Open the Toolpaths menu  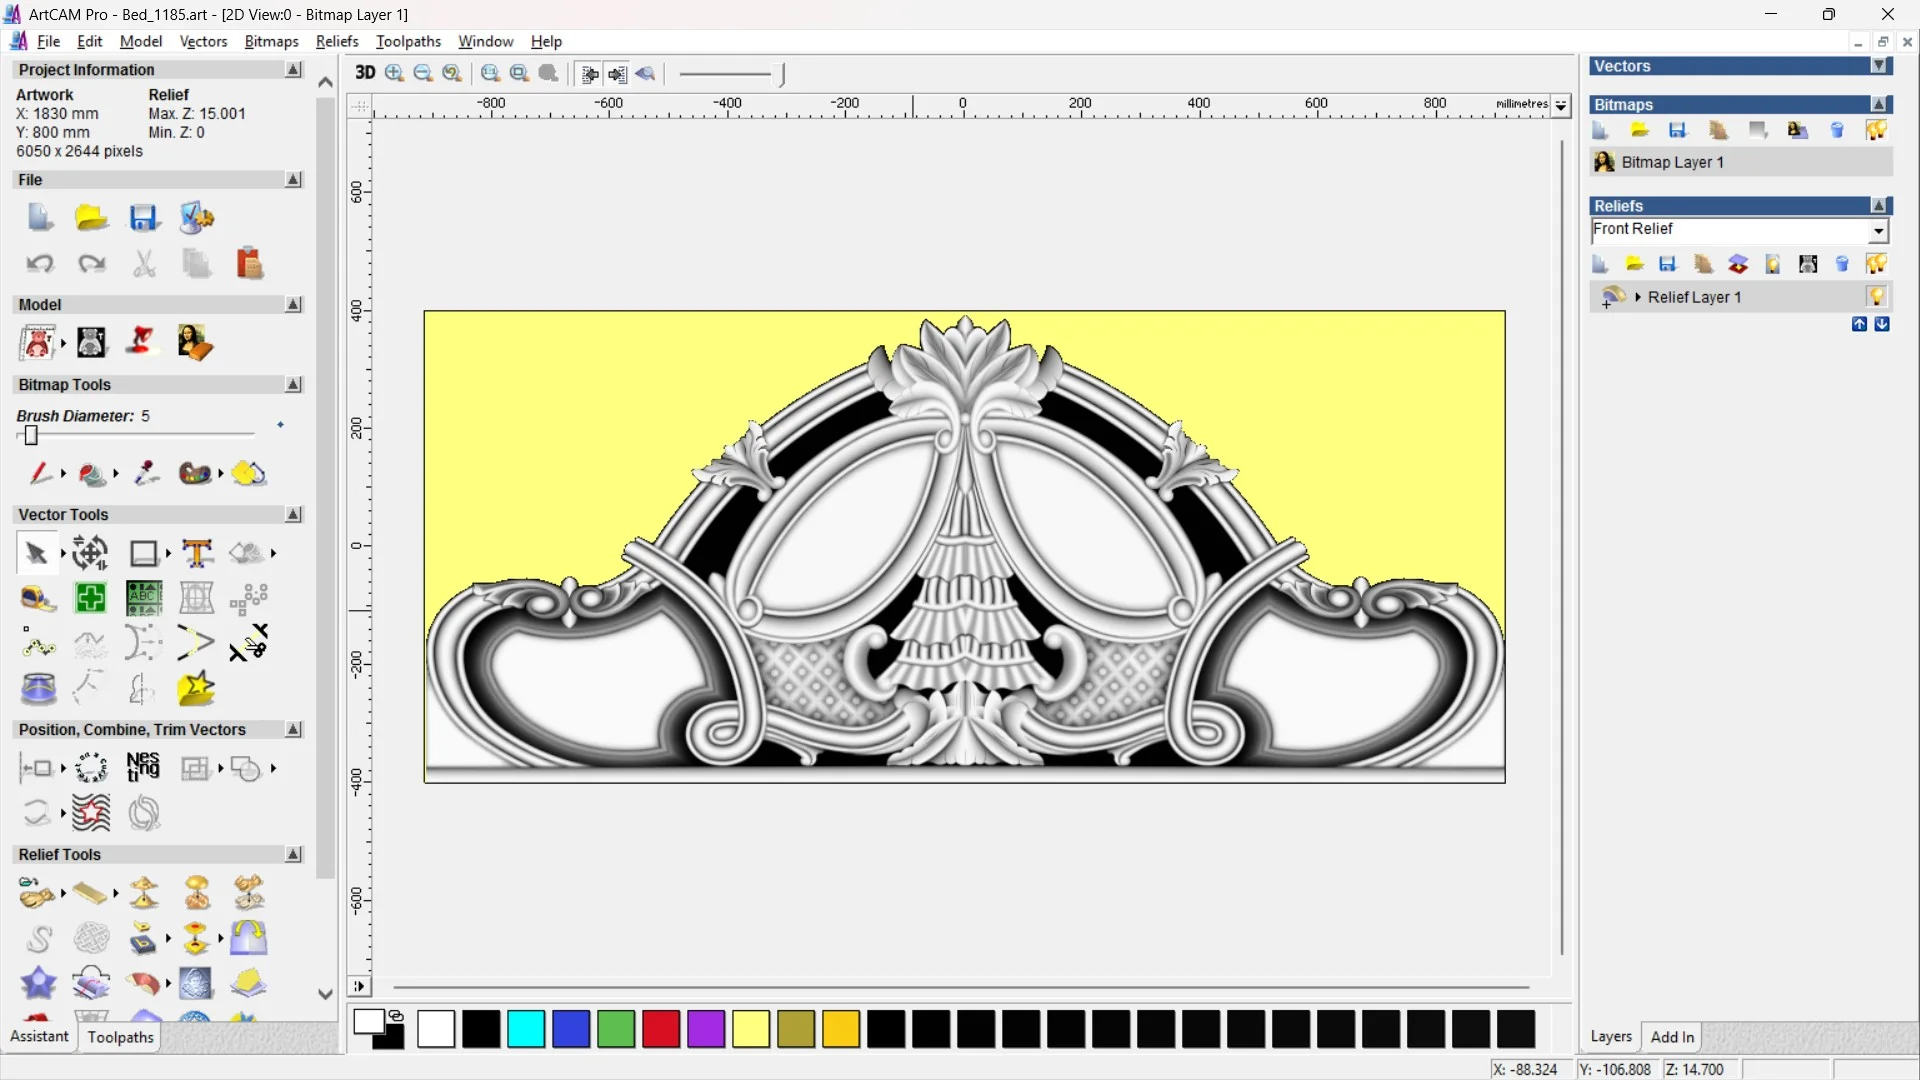point(408,41)
